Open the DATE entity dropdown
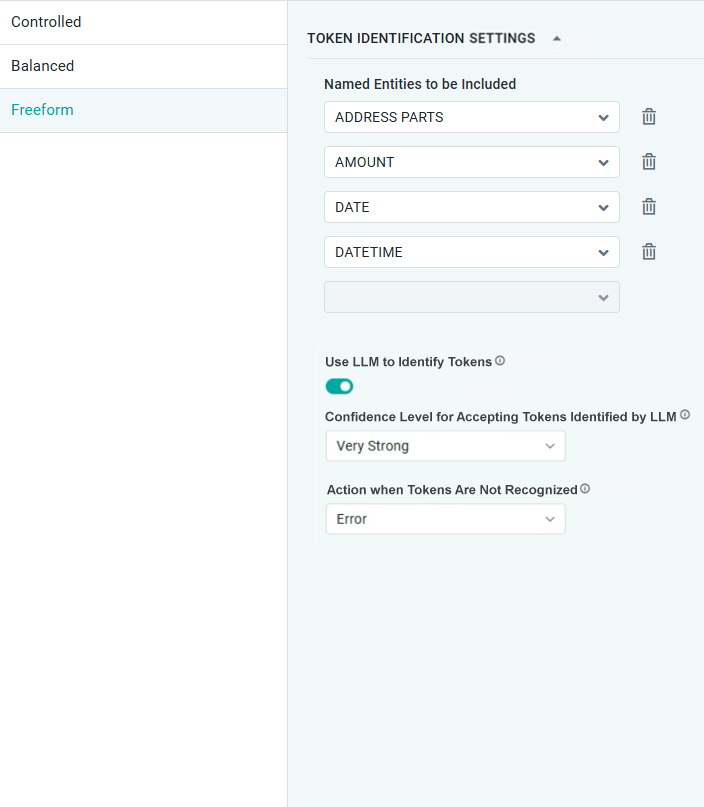This screenshot has height=807, width=704. click(x=471, y=207)
